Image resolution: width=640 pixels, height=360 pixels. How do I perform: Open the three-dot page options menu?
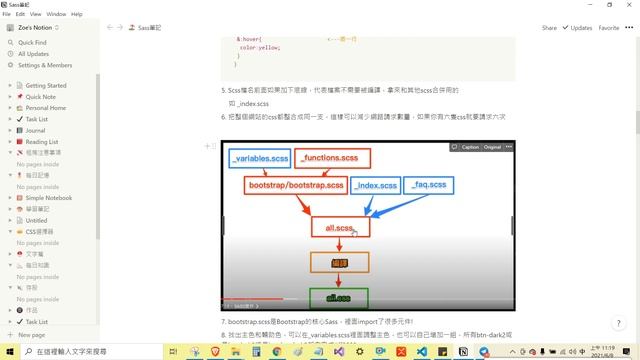click(x=629, y=27)
